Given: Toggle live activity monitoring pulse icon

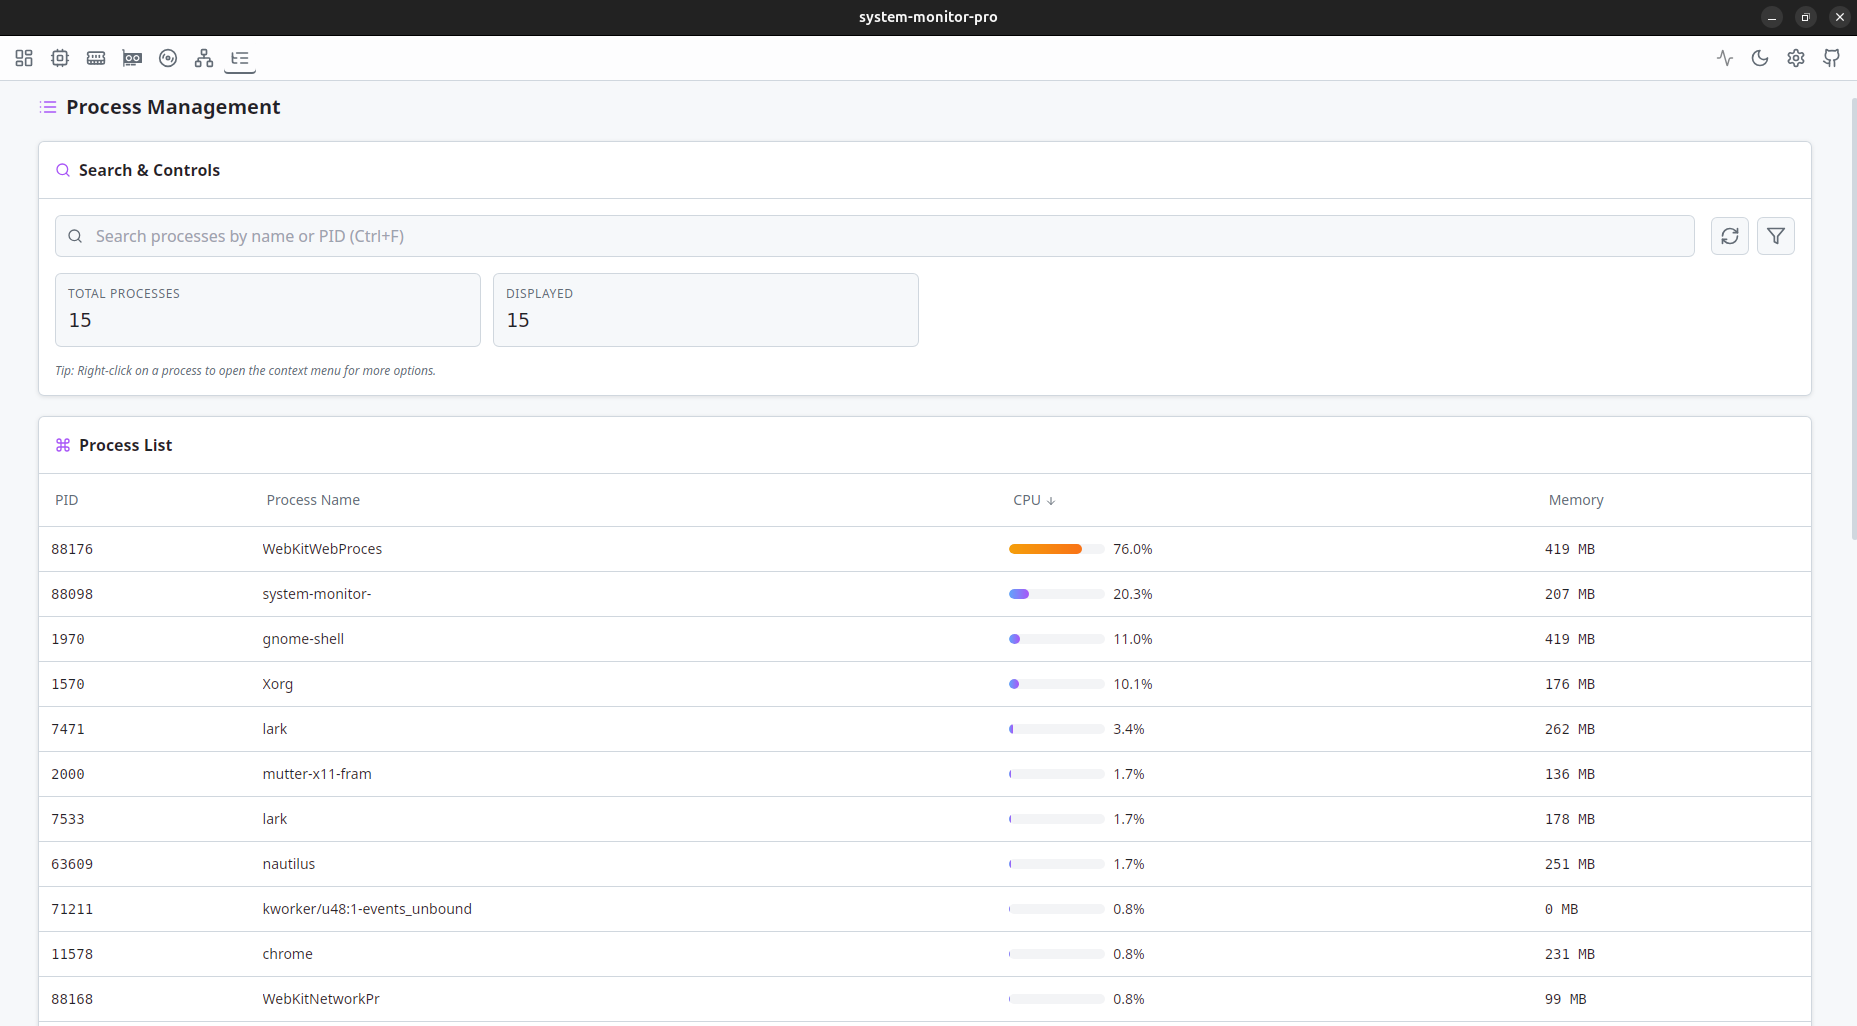Looking at the screenshot, I should coord(1724,58).
